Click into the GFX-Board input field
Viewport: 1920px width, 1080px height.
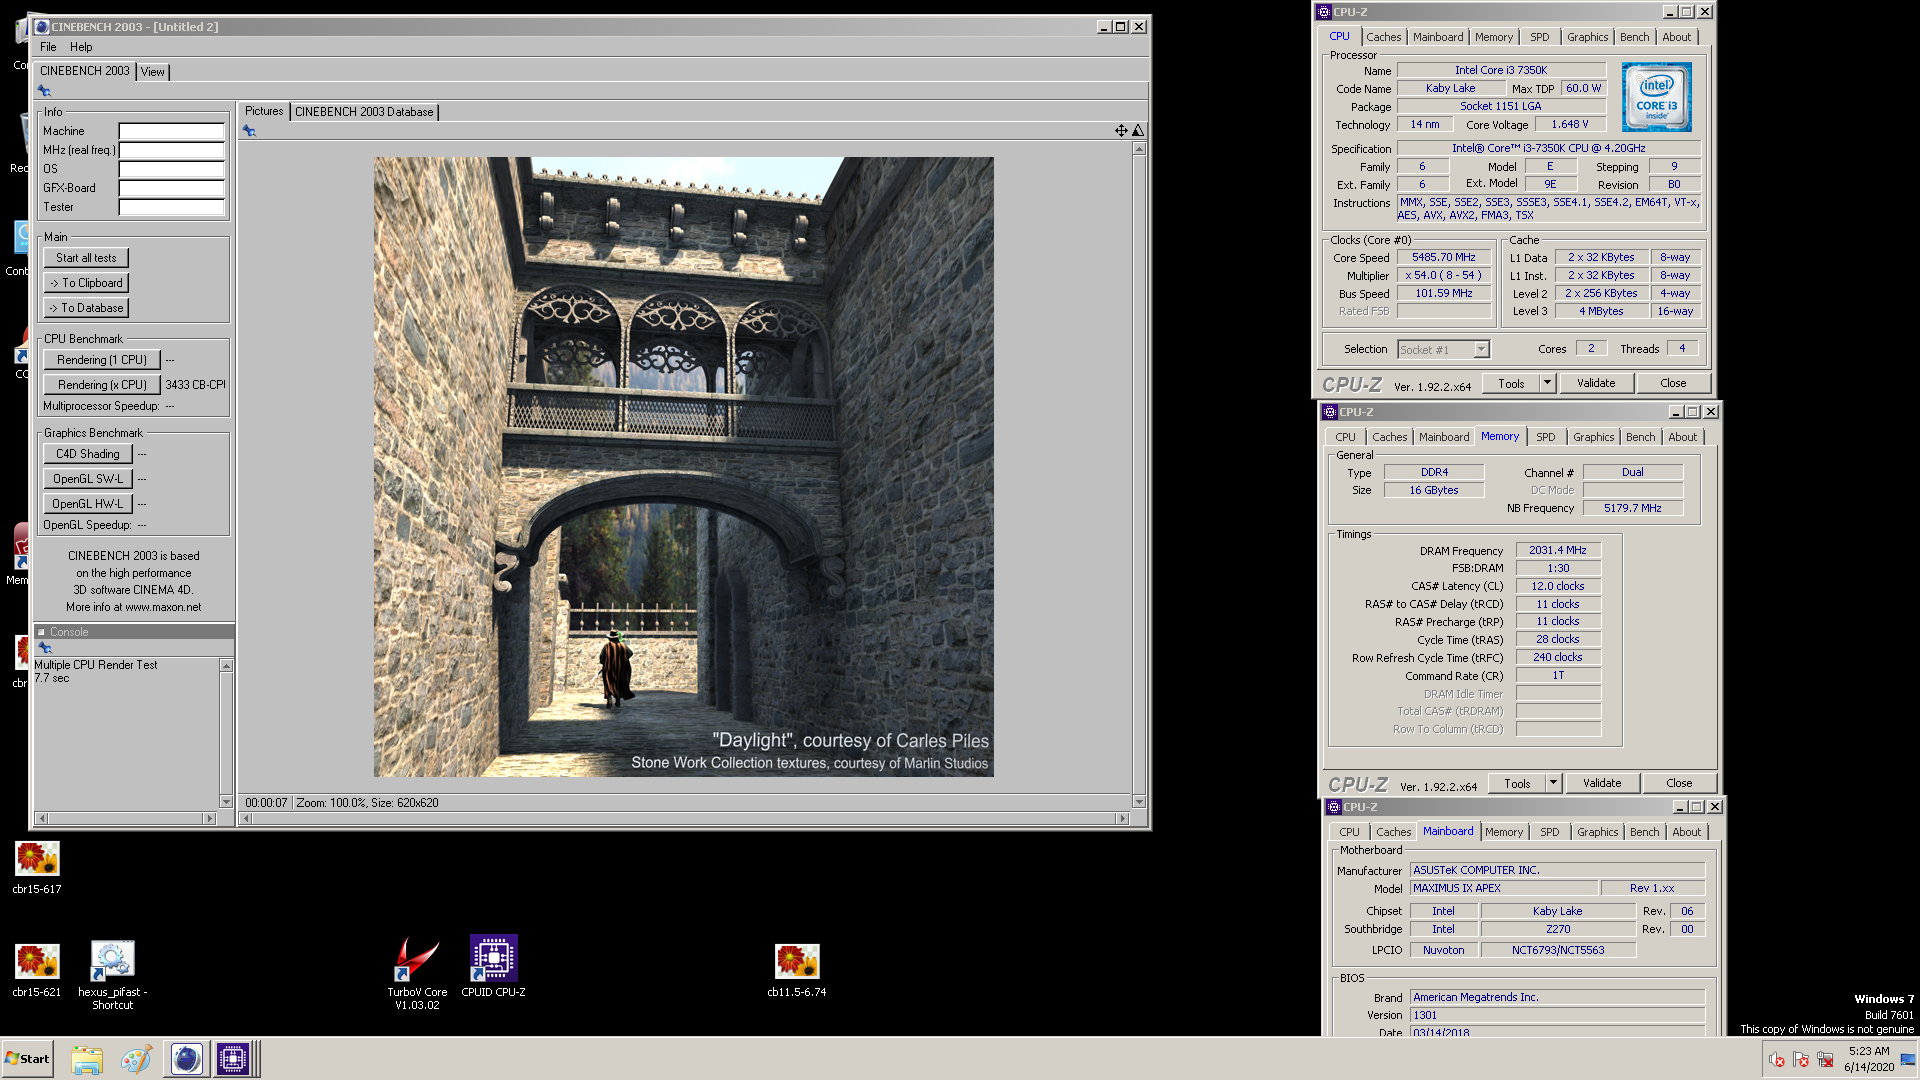(x=172, y=188)
